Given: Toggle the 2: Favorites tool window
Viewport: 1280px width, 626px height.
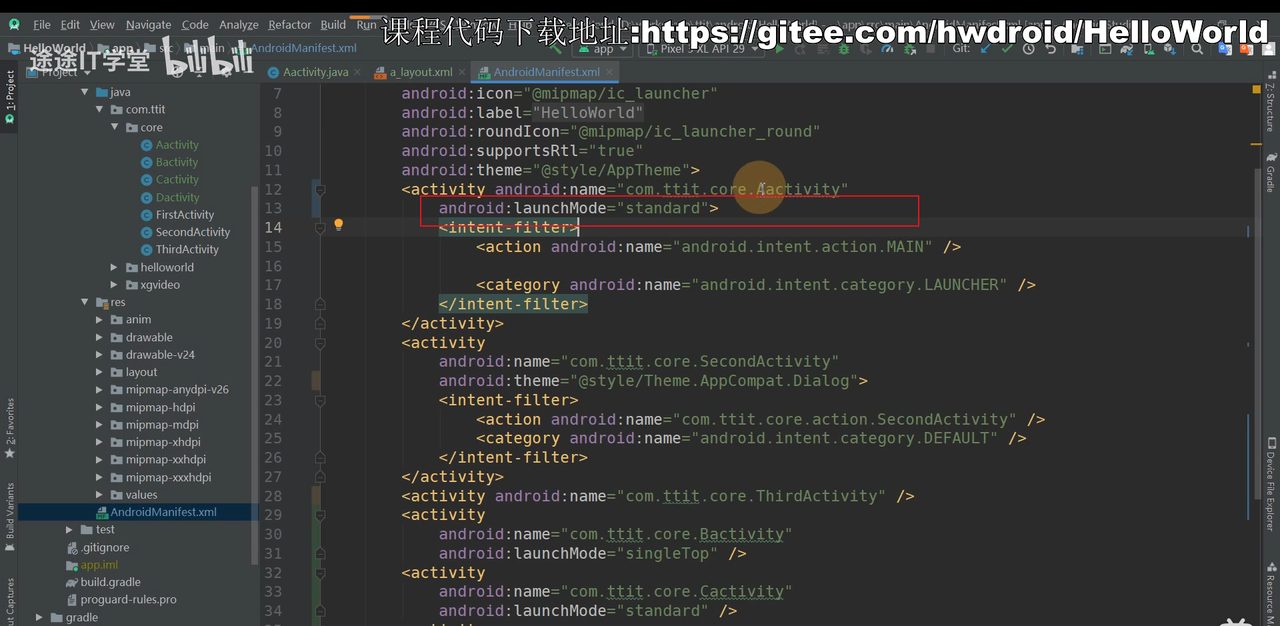Looking at the screenshot, I should [x=9, y=428].
